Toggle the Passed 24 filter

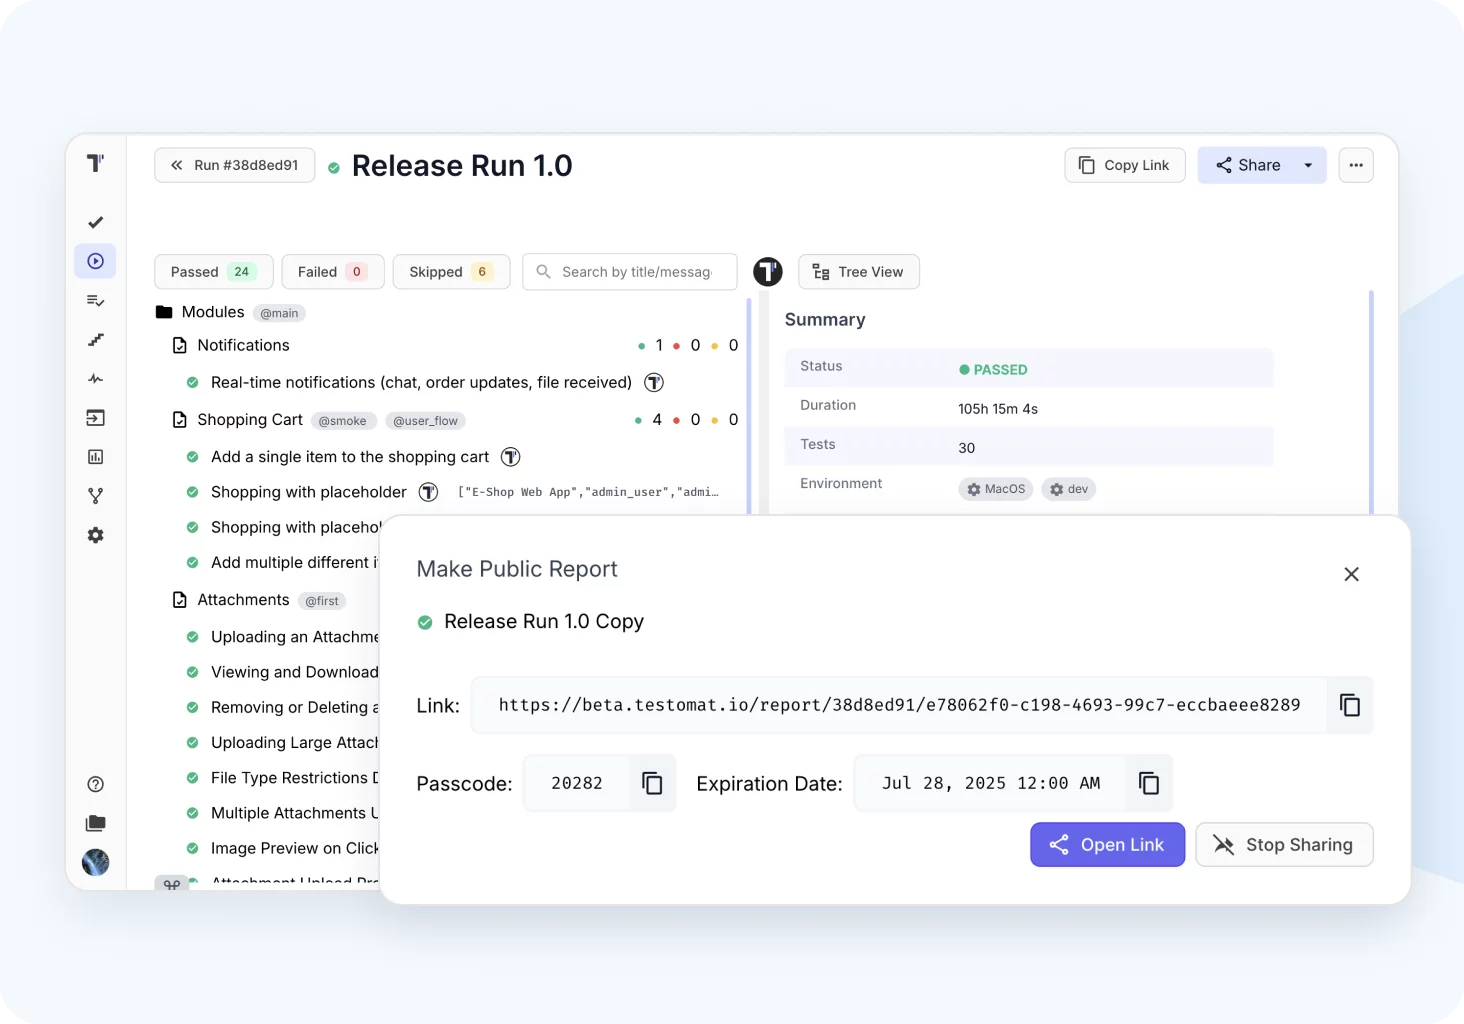(x=213, y=272)
